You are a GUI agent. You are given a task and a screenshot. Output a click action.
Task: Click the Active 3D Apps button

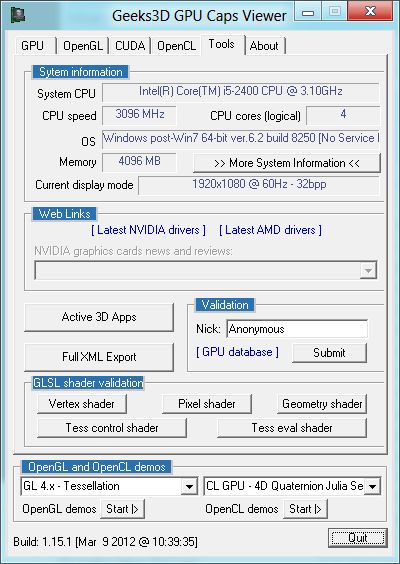99,317
